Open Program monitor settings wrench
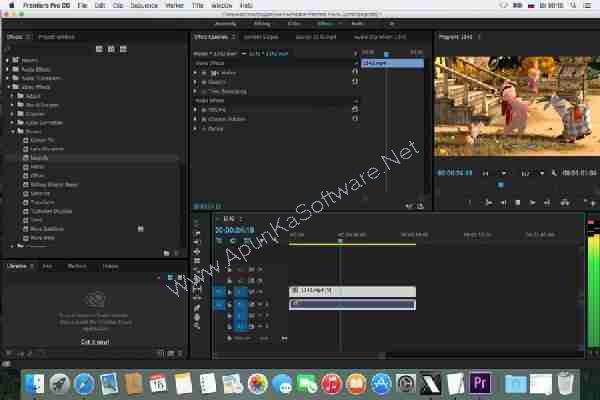The width and height of the screenshot is (600, 400). (x=554, y=173)
